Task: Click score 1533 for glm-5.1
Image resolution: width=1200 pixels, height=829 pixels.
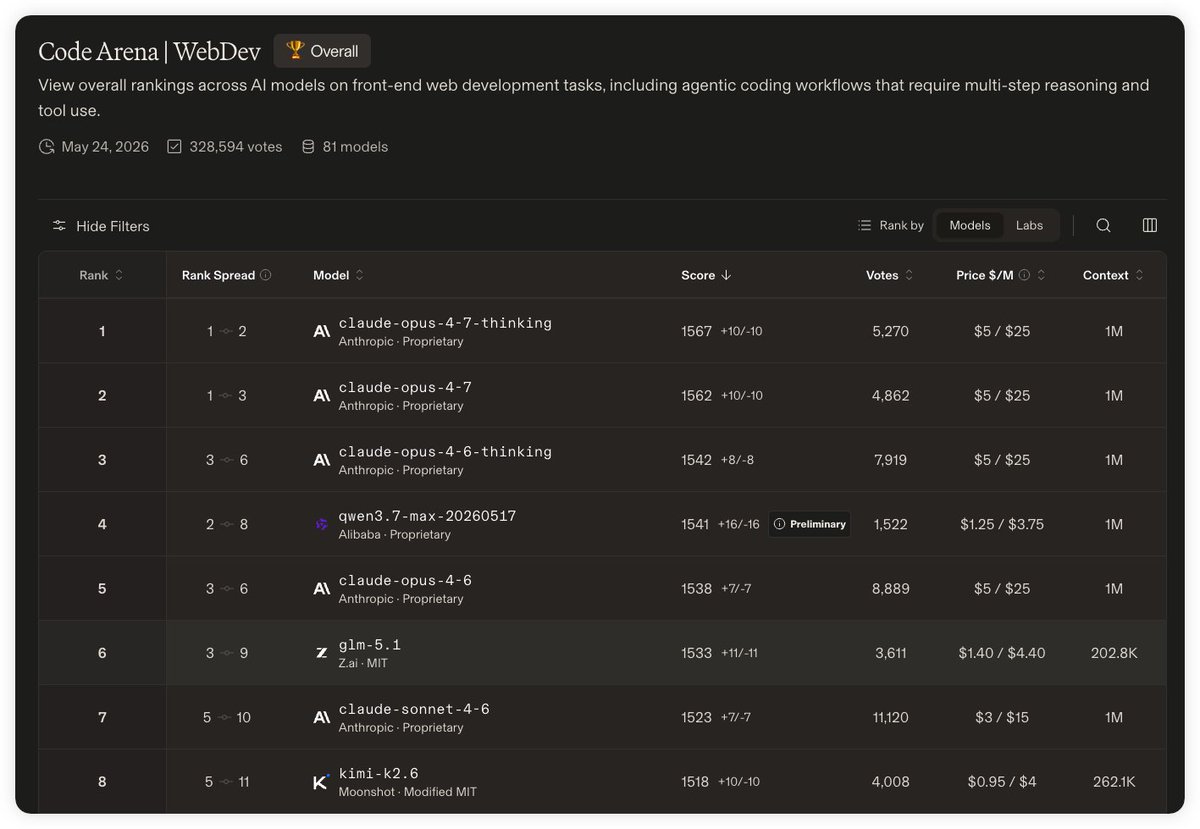Action: [x=696, y=653]
